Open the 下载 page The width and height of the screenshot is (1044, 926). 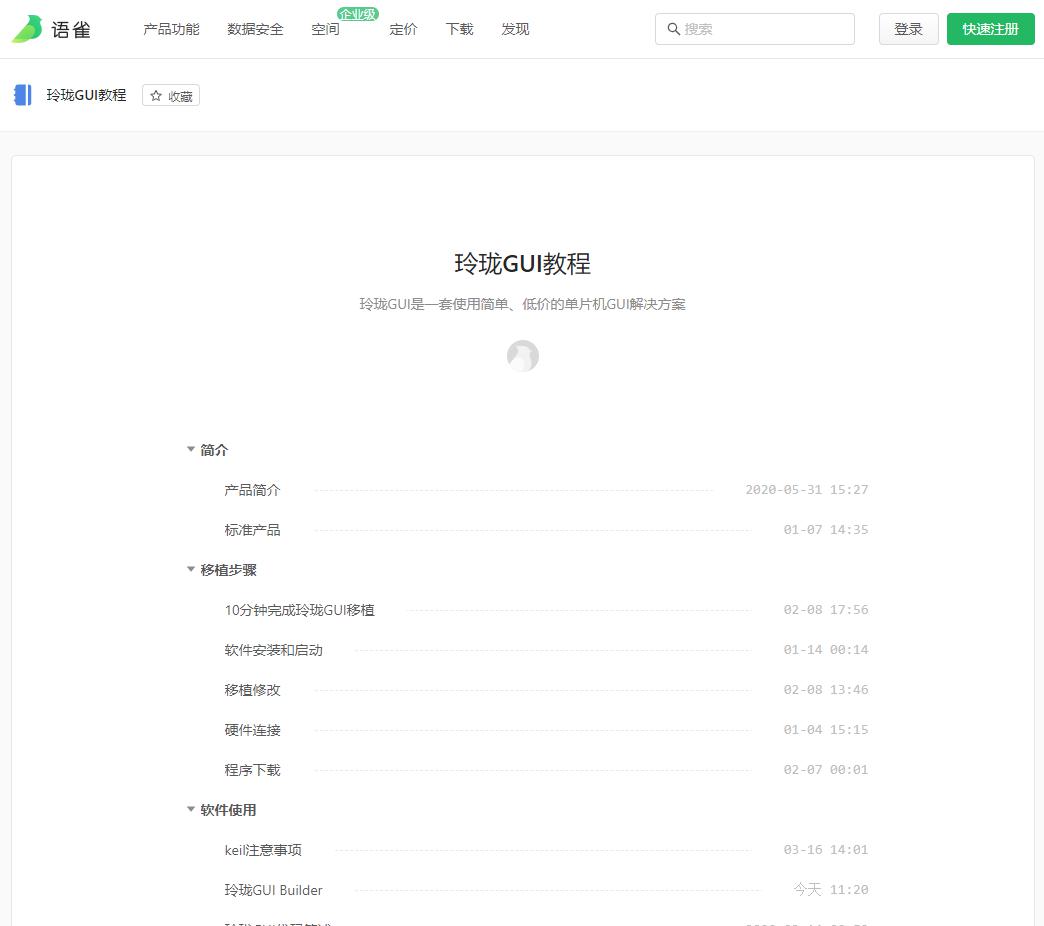coord(459,29)
